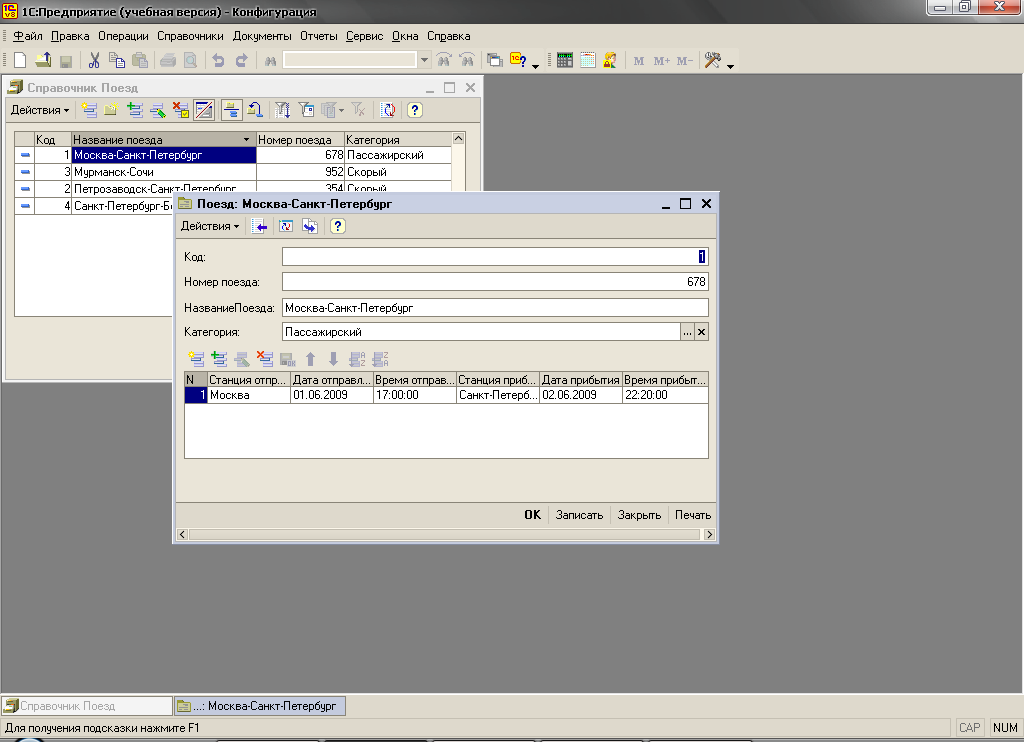Toggle the edit-in-dialog button in Справочник toolbar
This screenshot has height=742, width=1024.
tap(204, 110)
